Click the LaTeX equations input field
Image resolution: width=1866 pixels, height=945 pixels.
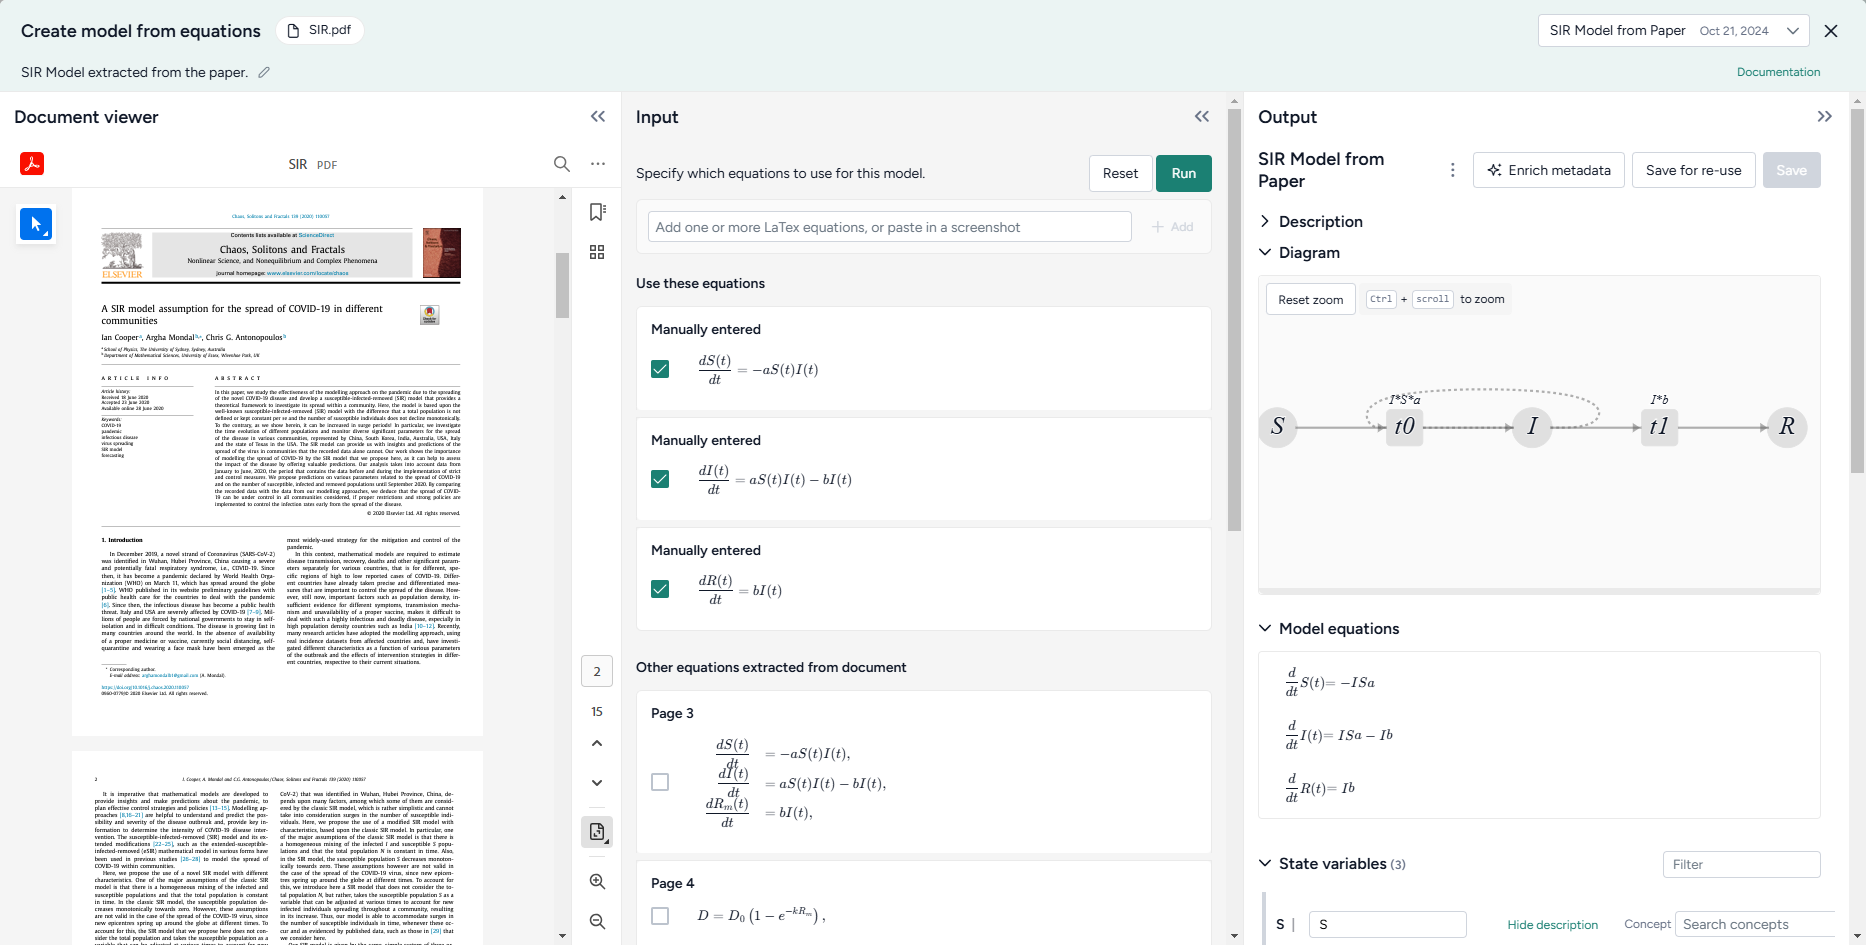(x=889, y=227)
